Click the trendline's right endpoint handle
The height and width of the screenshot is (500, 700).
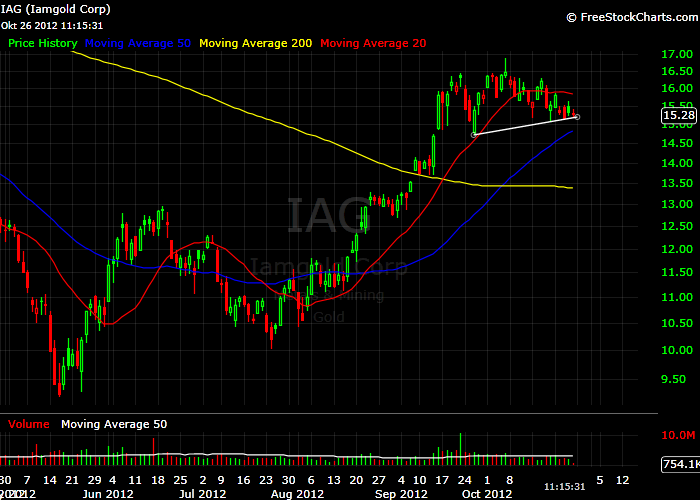[x=577, y=117]
